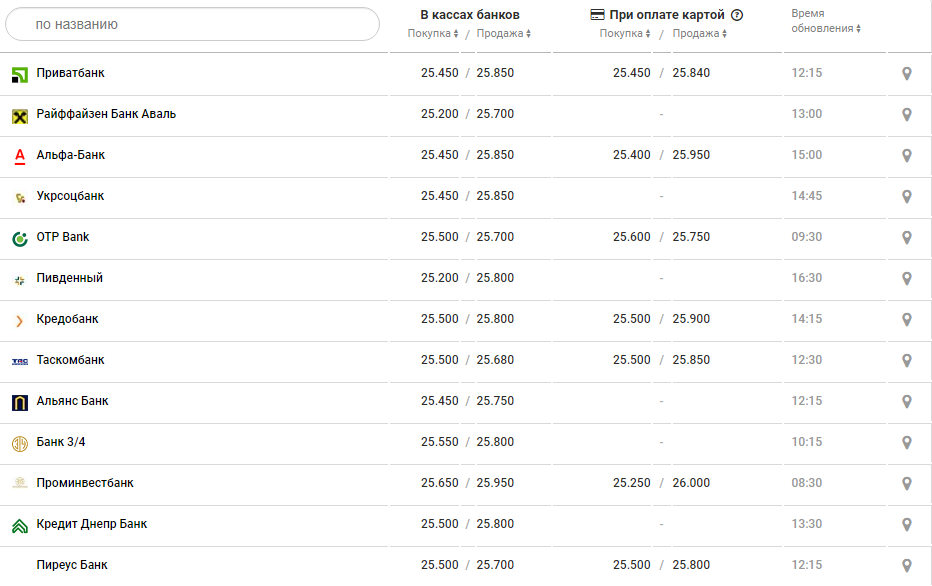Click the map marker for OTP Bank
The height and width of the screenshot is (586, 932).
(x=906, y=238)
